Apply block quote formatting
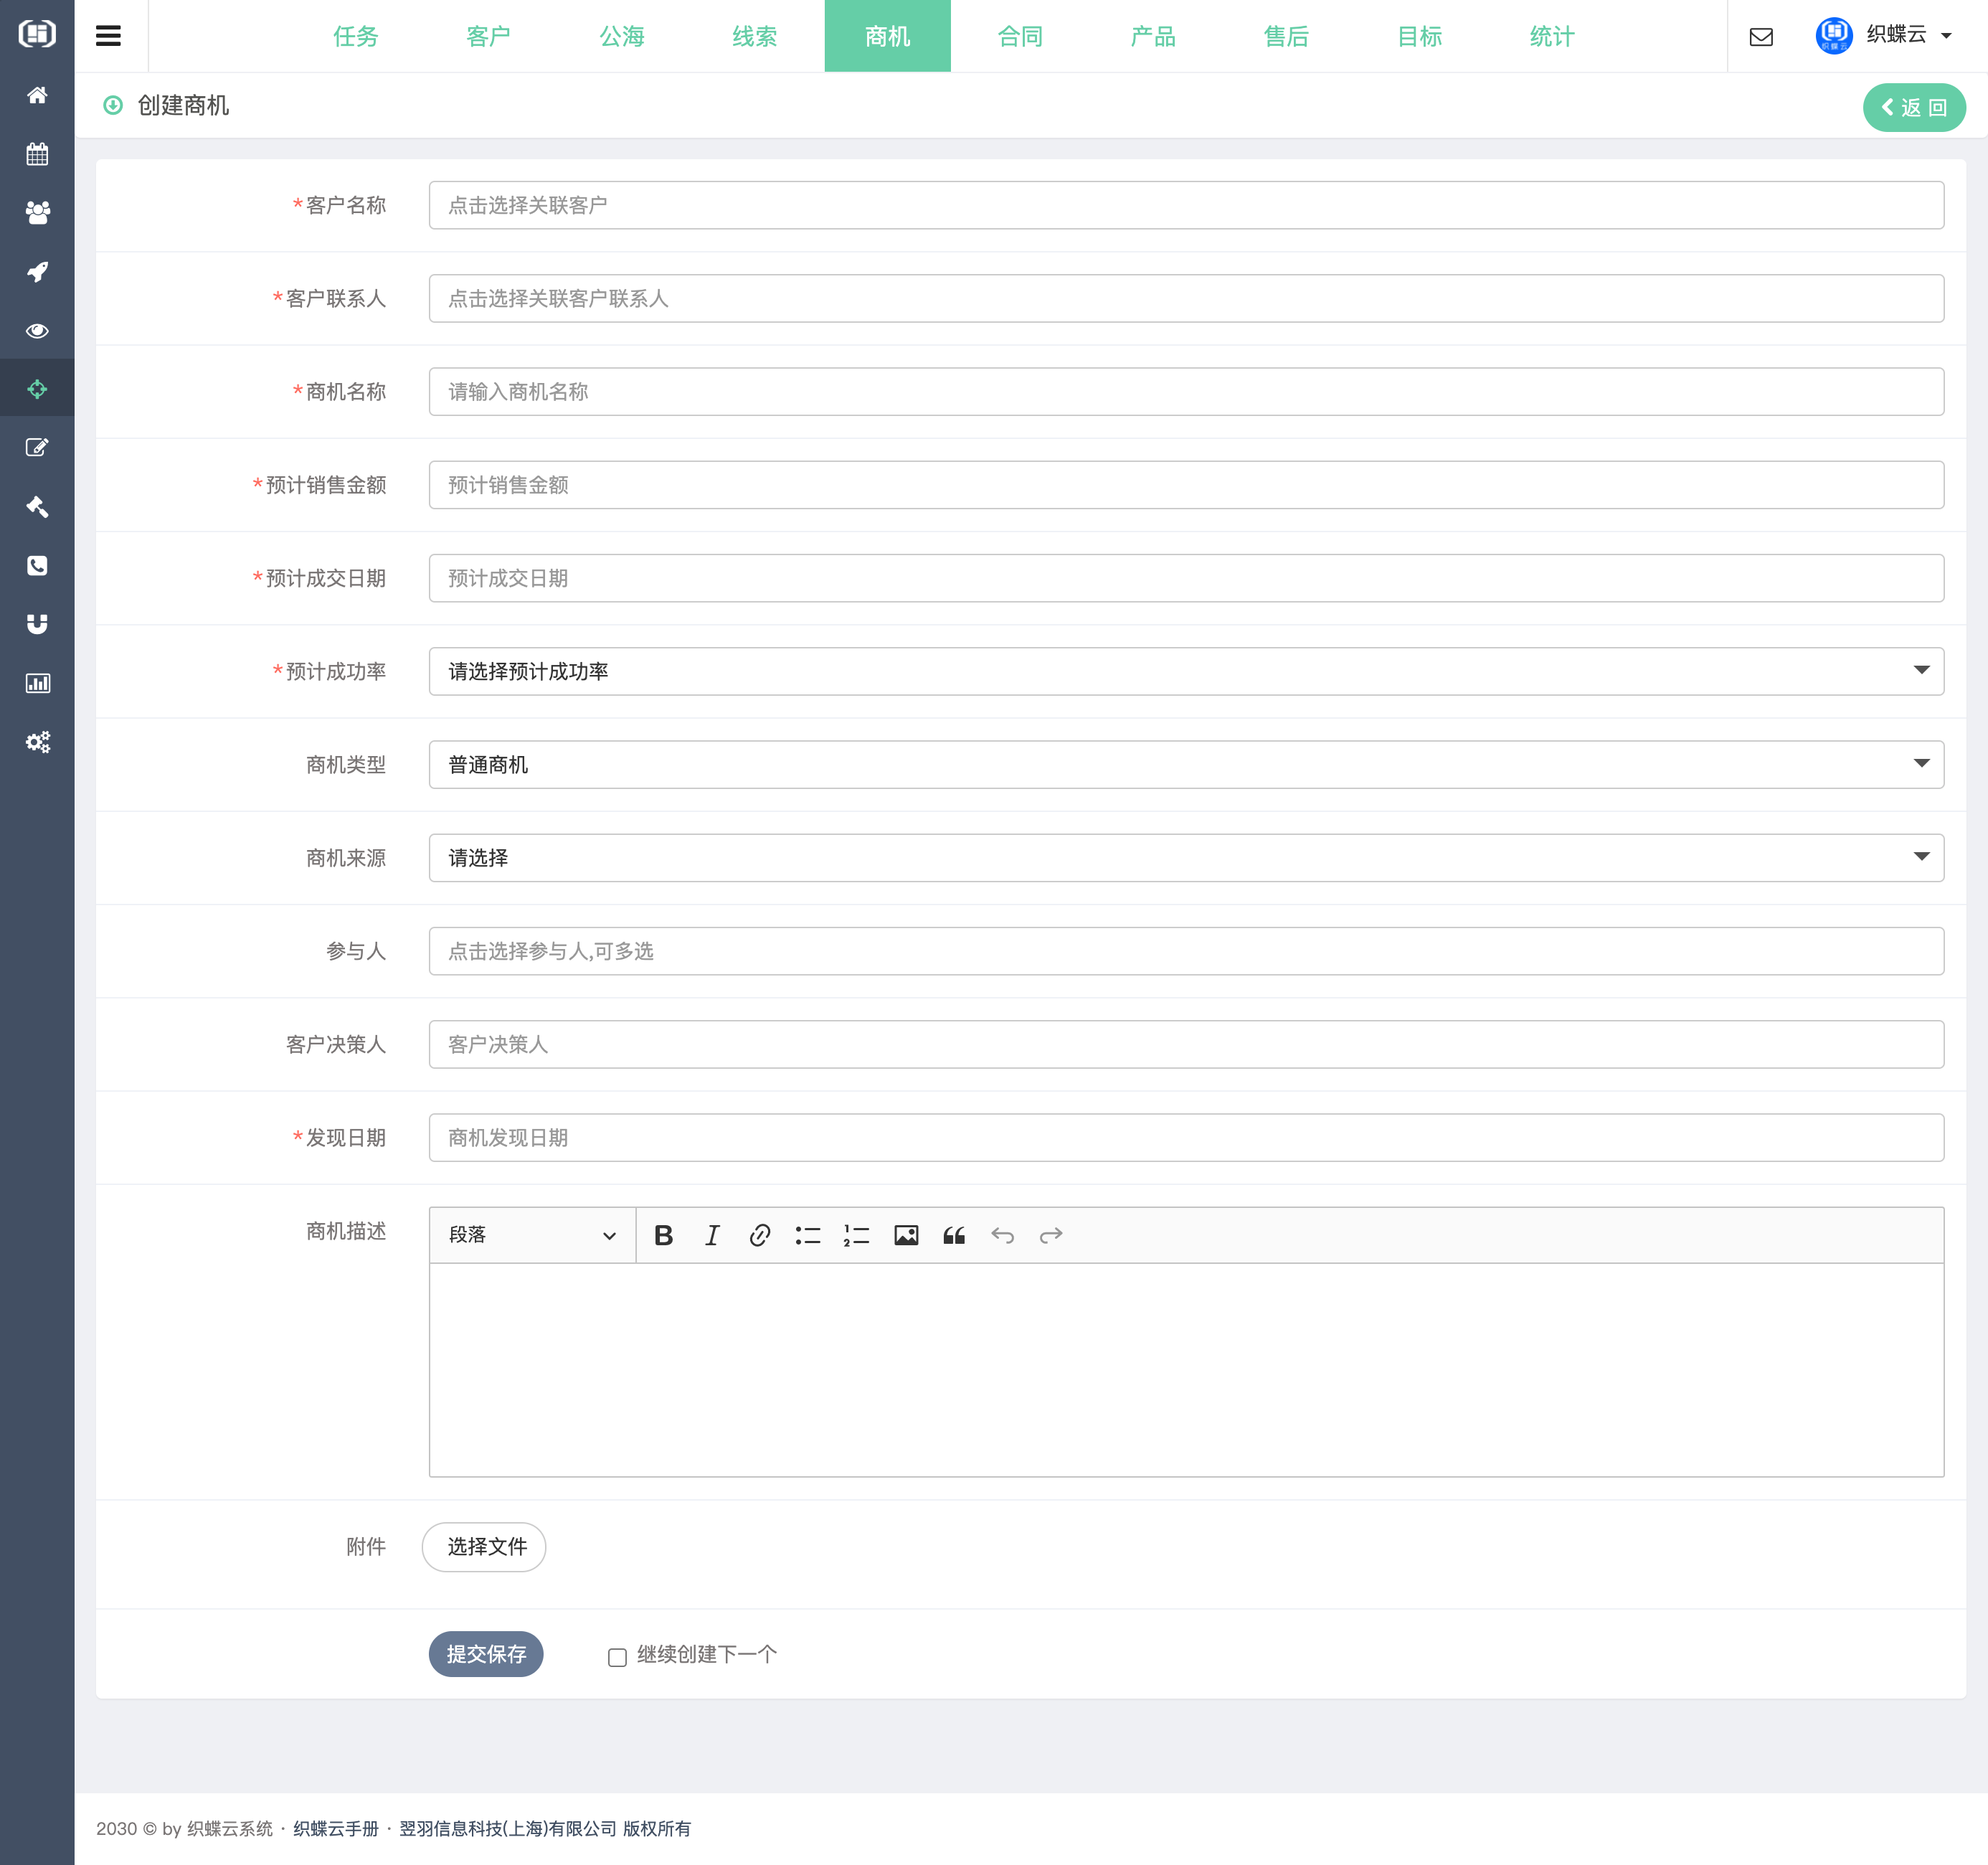This screenshot has height=1865, width=1988. 954,1235
